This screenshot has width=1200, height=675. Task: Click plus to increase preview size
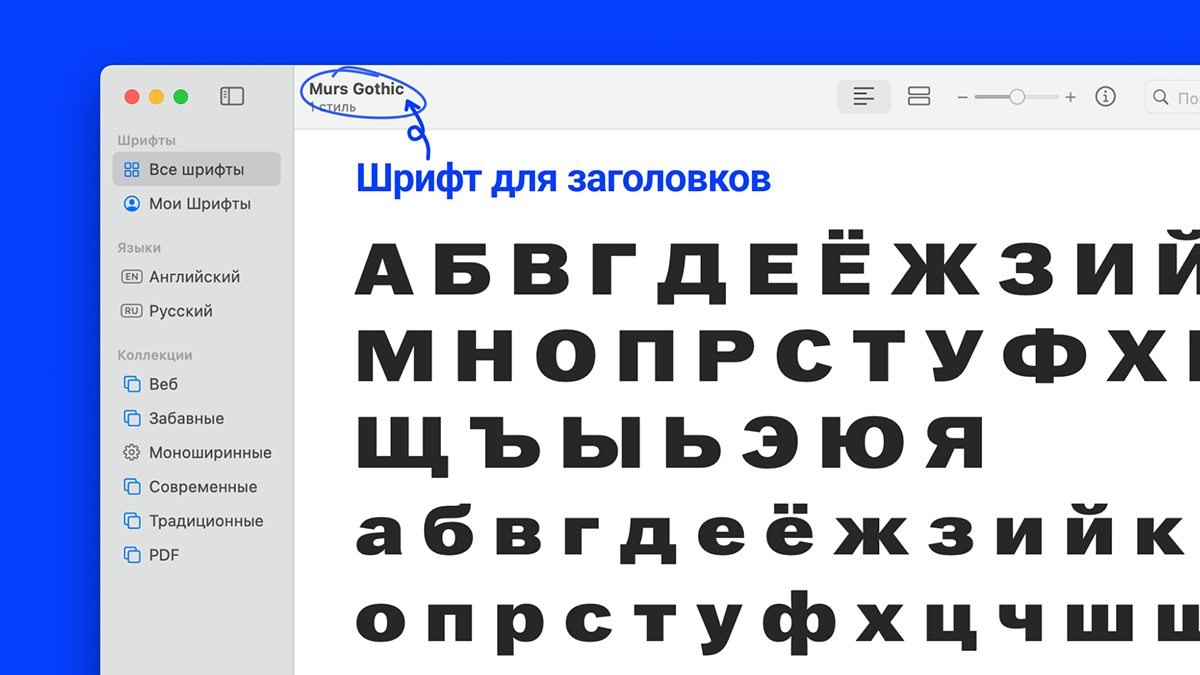coord(1069,96)
